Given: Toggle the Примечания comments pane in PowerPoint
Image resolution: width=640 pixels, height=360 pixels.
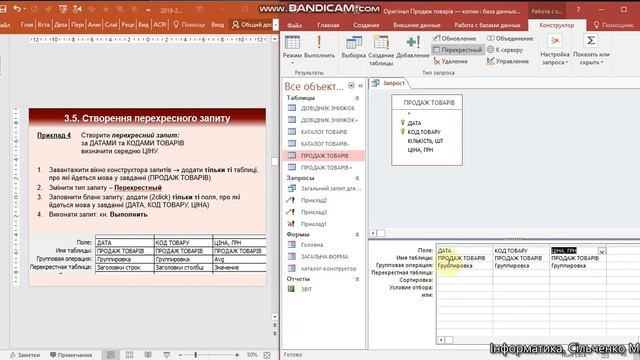Looking at the screenshot, I should point(71,355).
